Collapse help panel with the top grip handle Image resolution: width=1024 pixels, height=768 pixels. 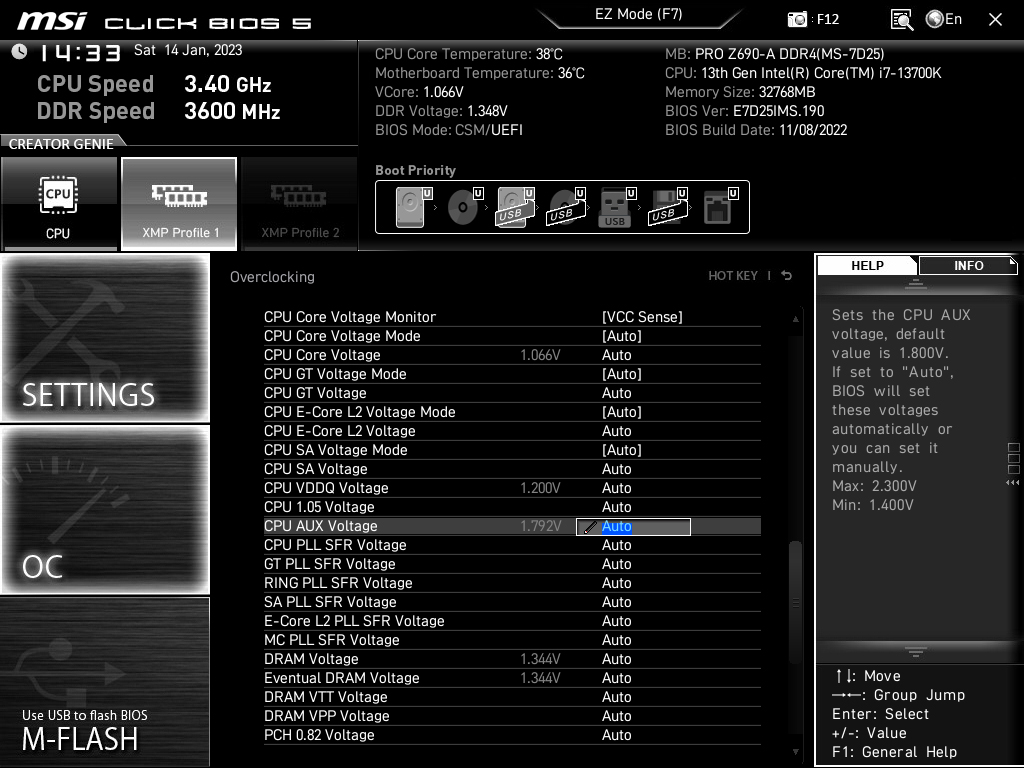(915, 283)
